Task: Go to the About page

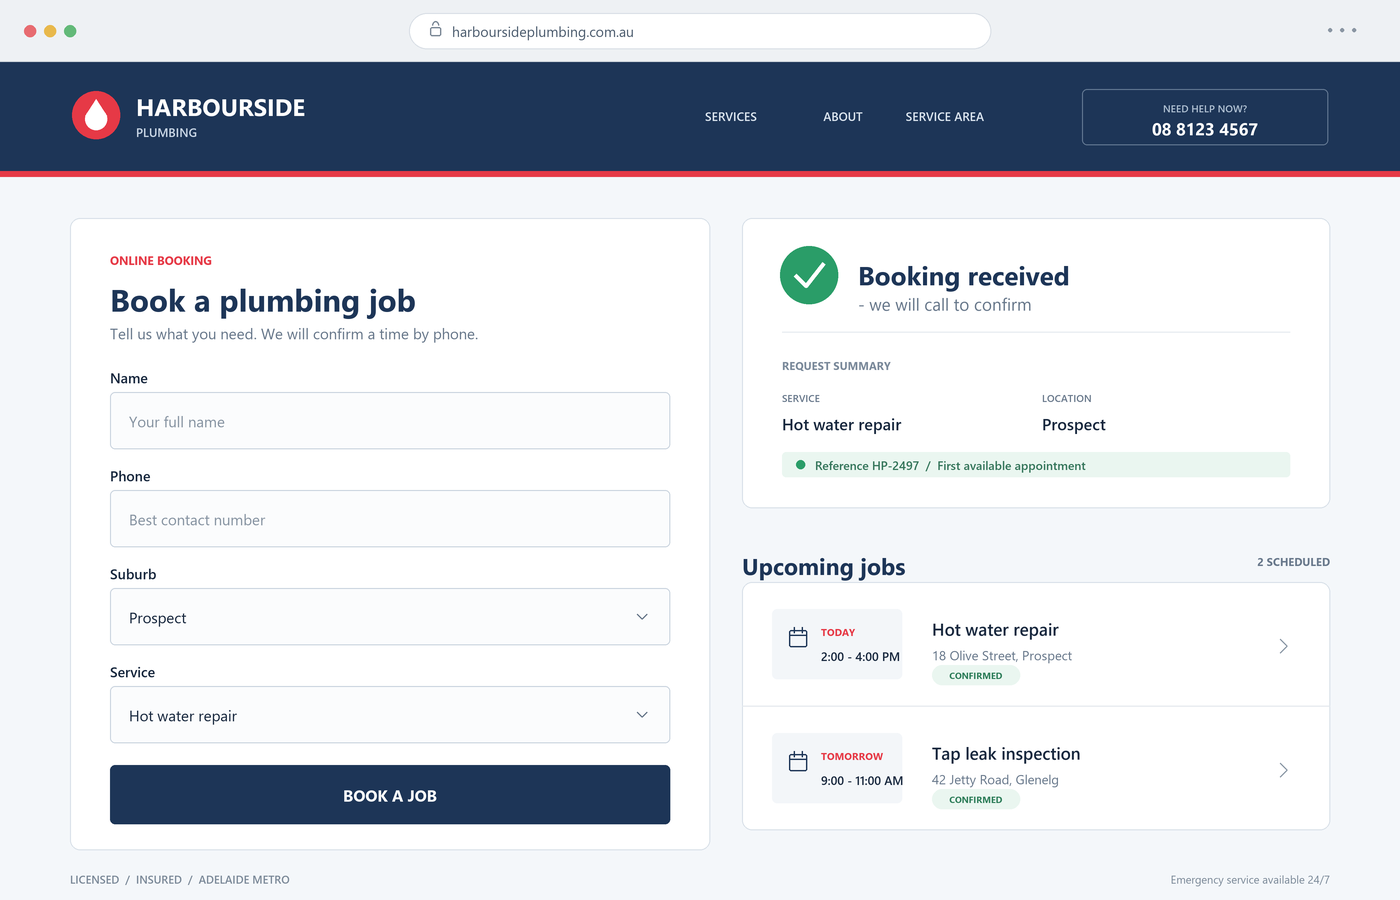Action: [x=843, y=117]
